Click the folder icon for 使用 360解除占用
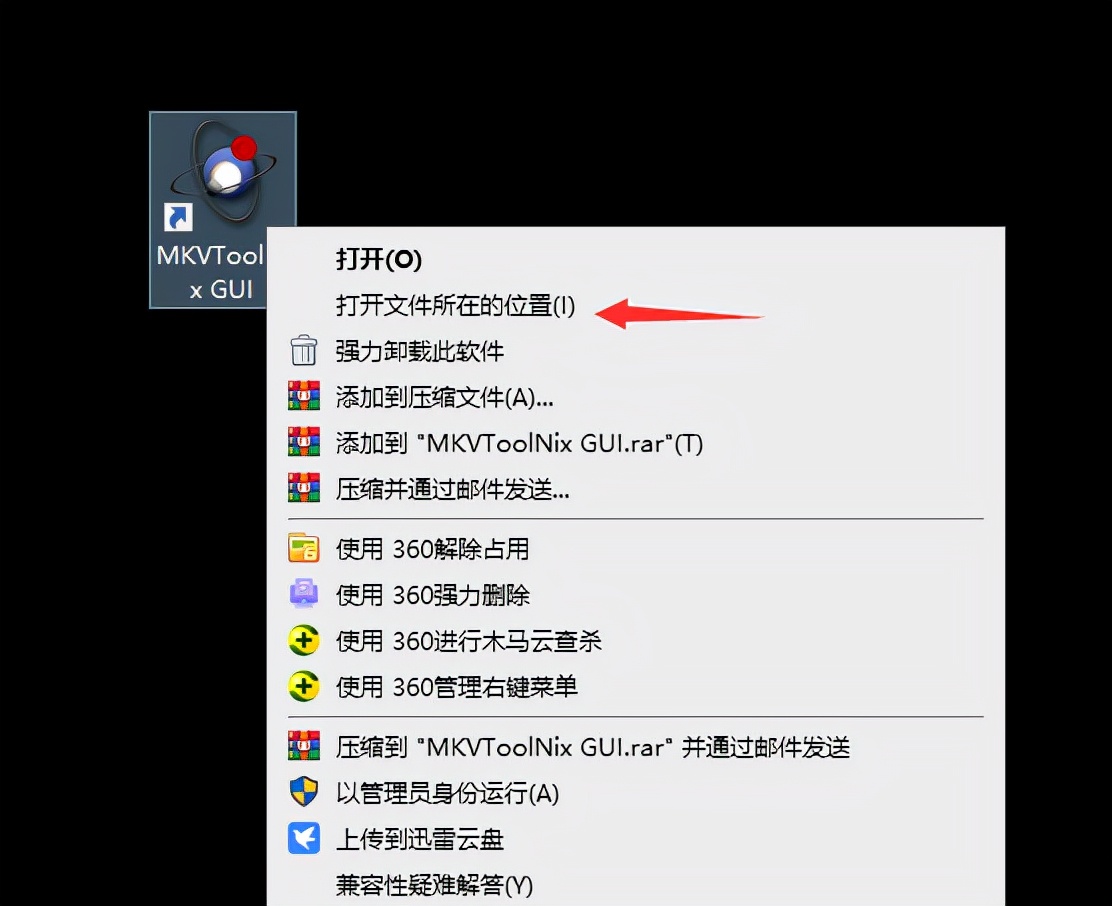This screenshot has width=1112, height=906. click(304, 548)
